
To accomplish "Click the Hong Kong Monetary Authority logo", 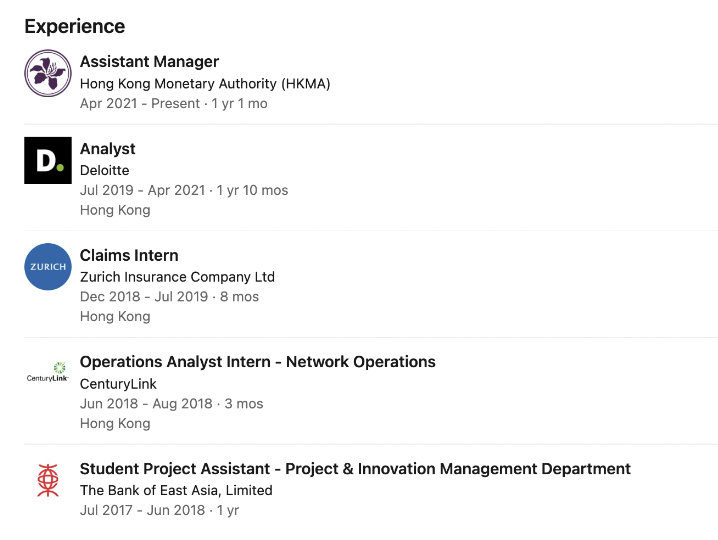I will (x=48, y=73).
